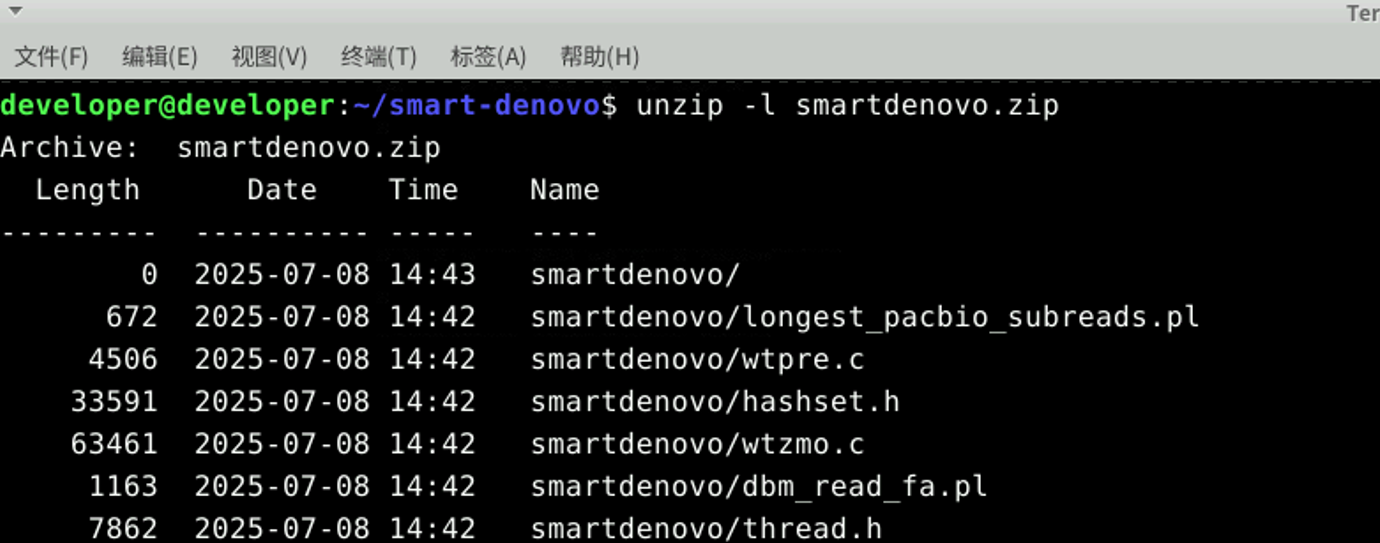Click the length value 63461

(x=114, y=444)
